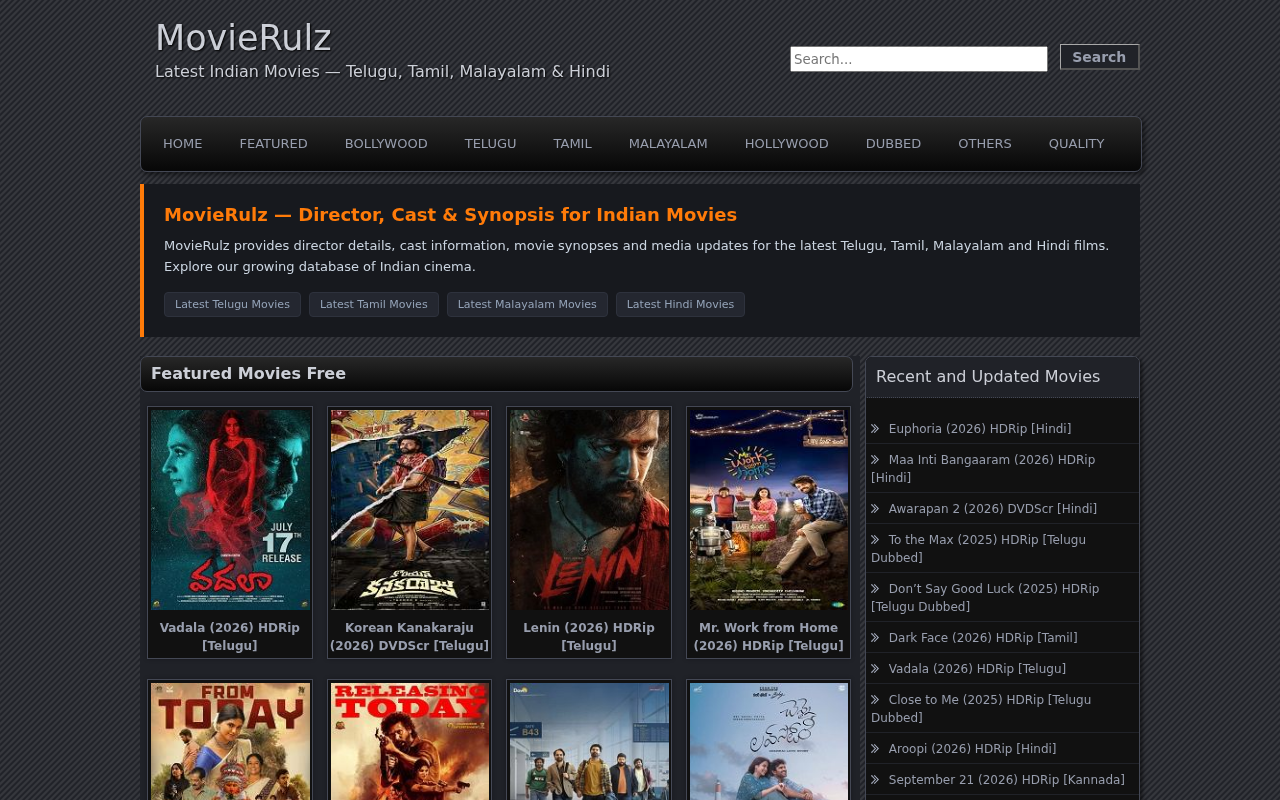Open the Latest Tamil Movies tag

(374, 305)
